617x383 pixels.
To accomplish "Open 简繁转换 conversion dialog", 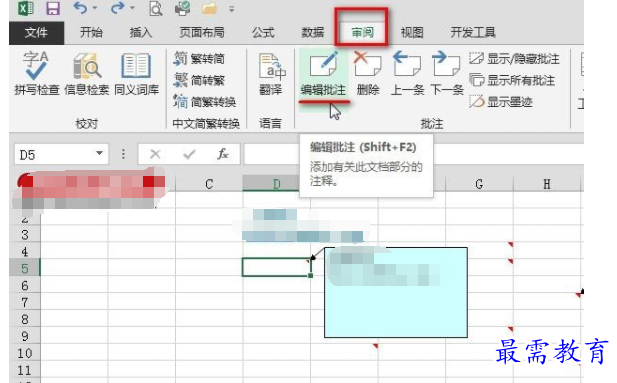I will (x=205, y=102).
